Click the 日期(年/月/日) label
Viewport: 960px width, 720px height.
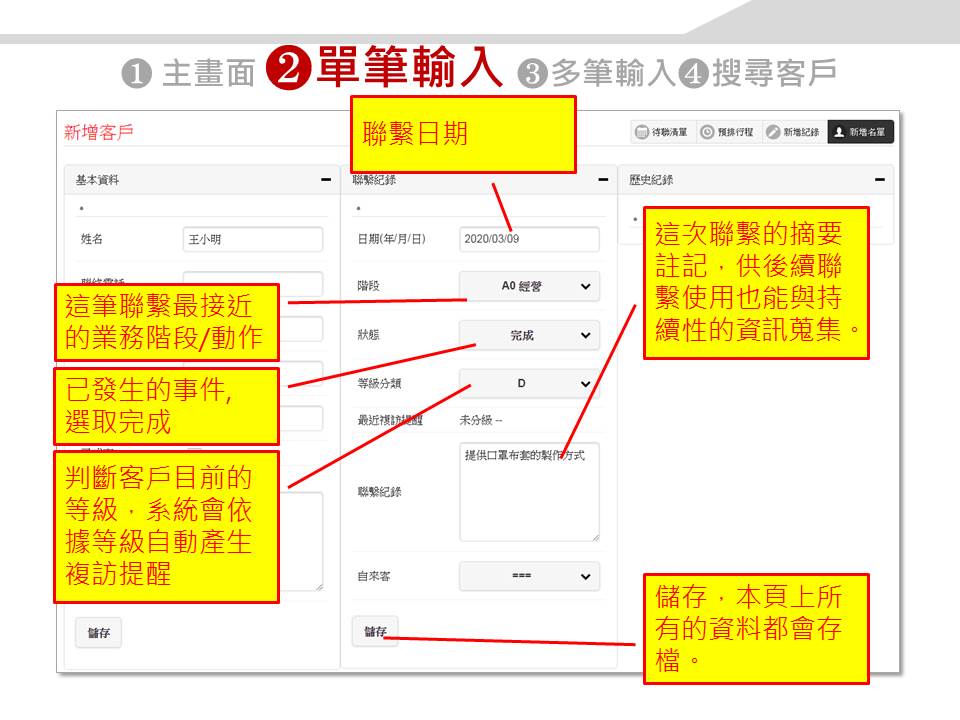[392, 239]
